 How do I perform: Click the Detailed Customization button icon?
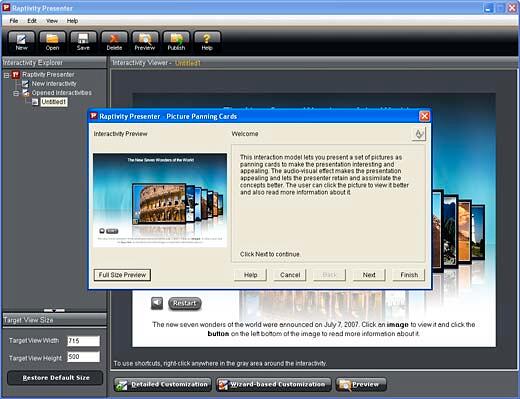122,385
